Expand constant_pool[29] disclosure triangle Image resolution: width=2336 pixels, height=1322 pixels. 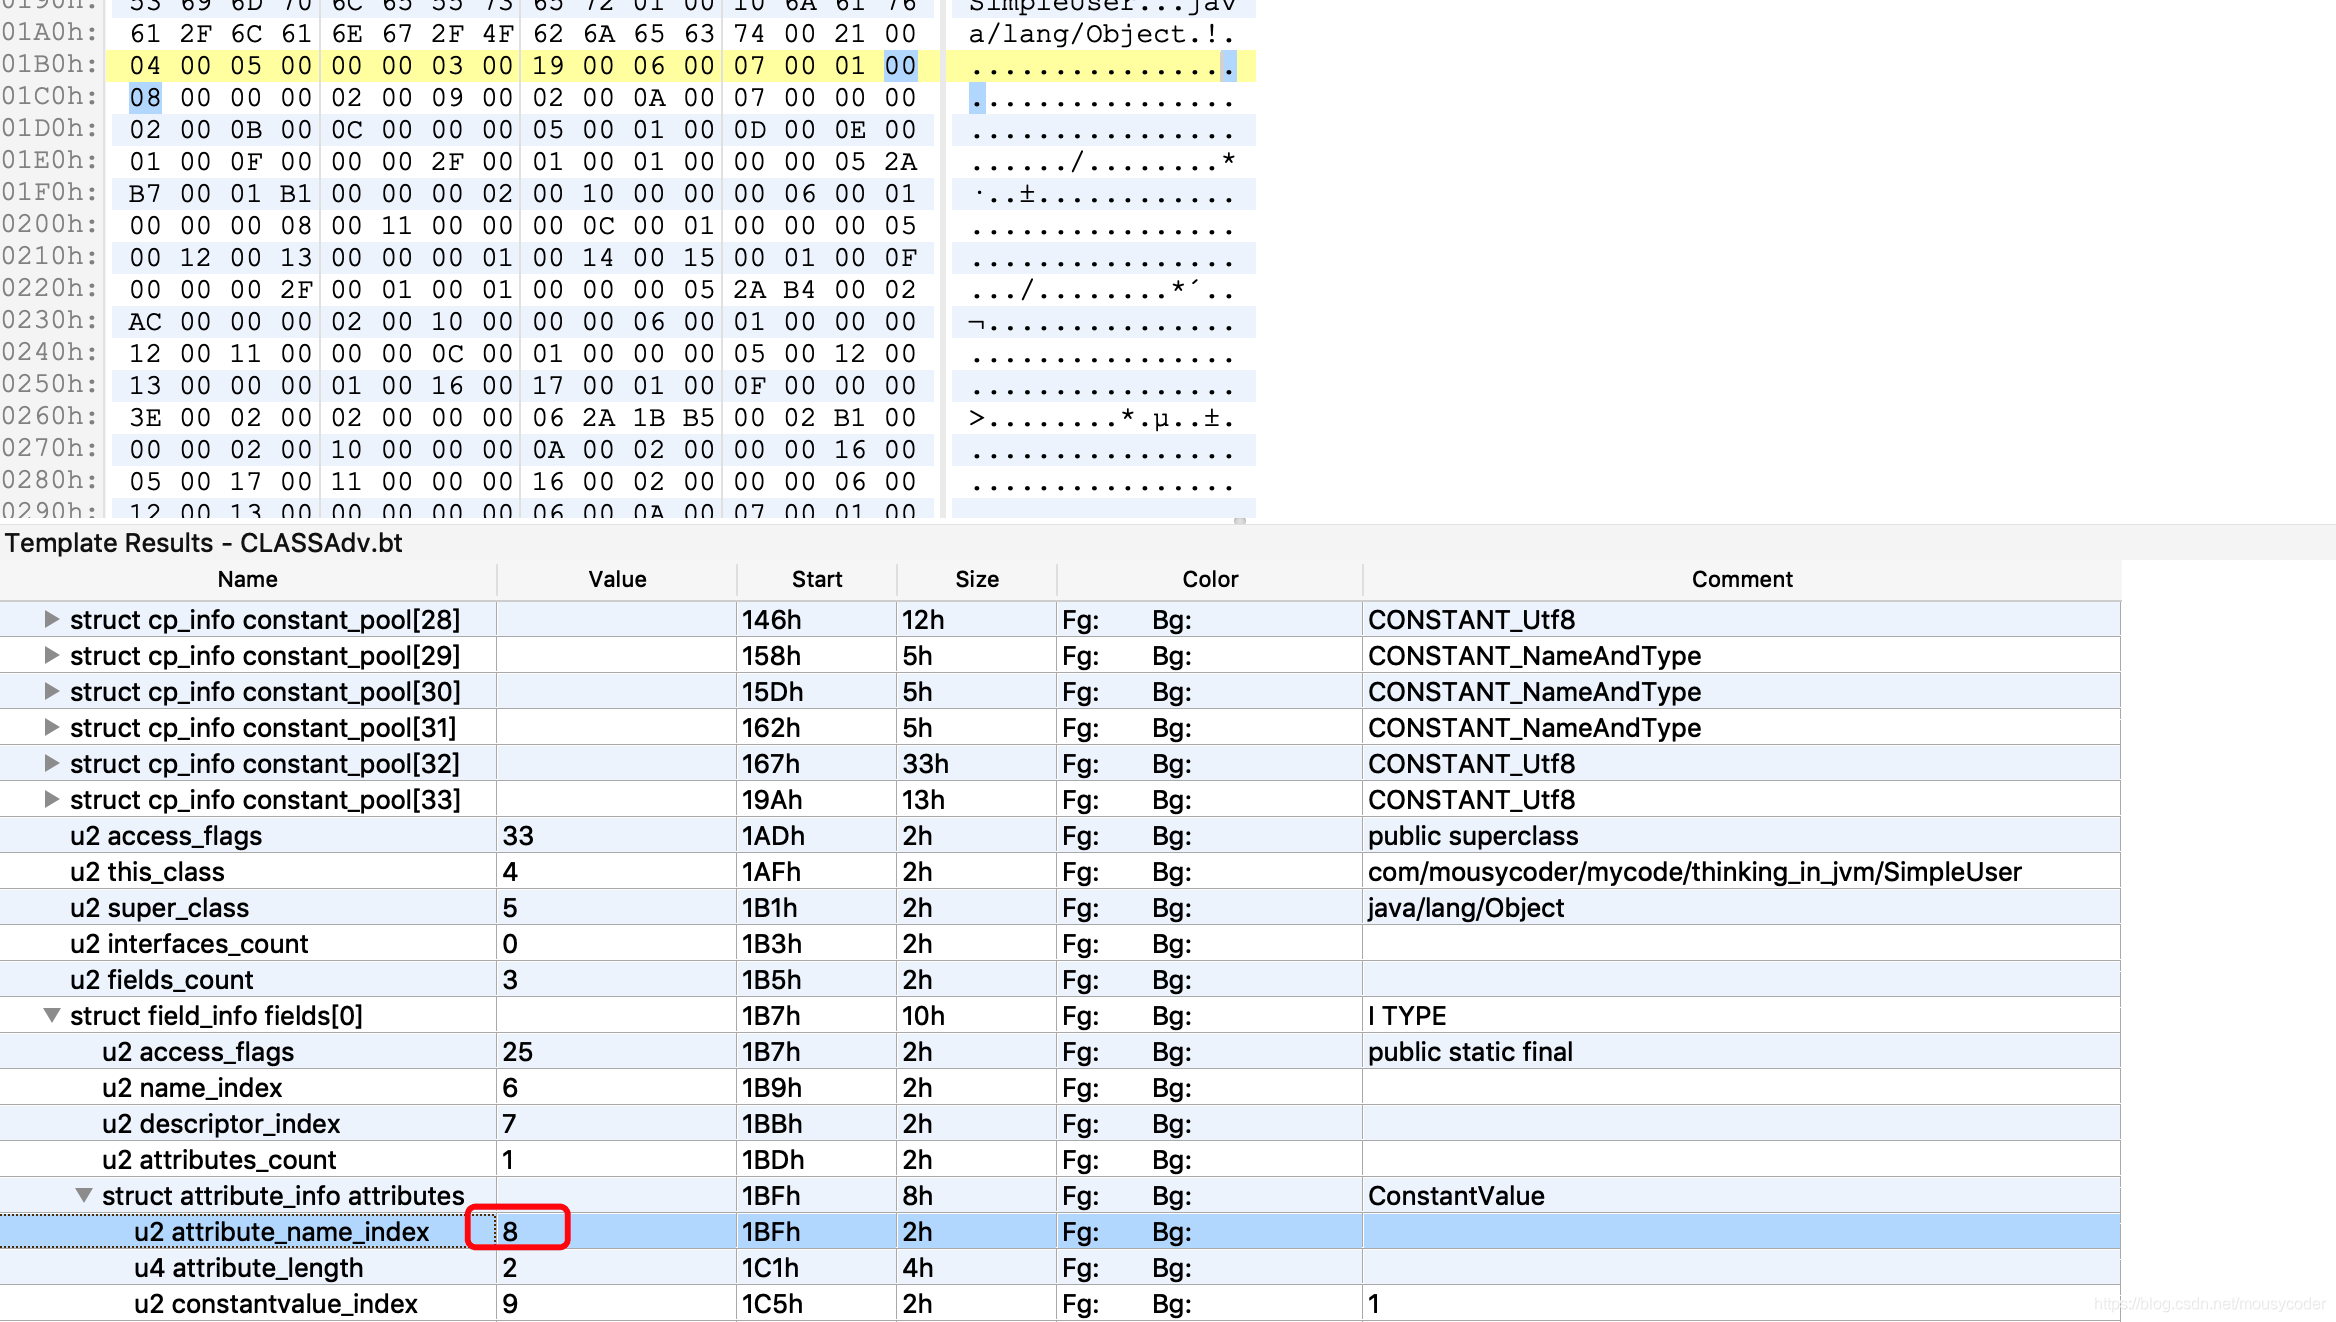tap(52, 655)
